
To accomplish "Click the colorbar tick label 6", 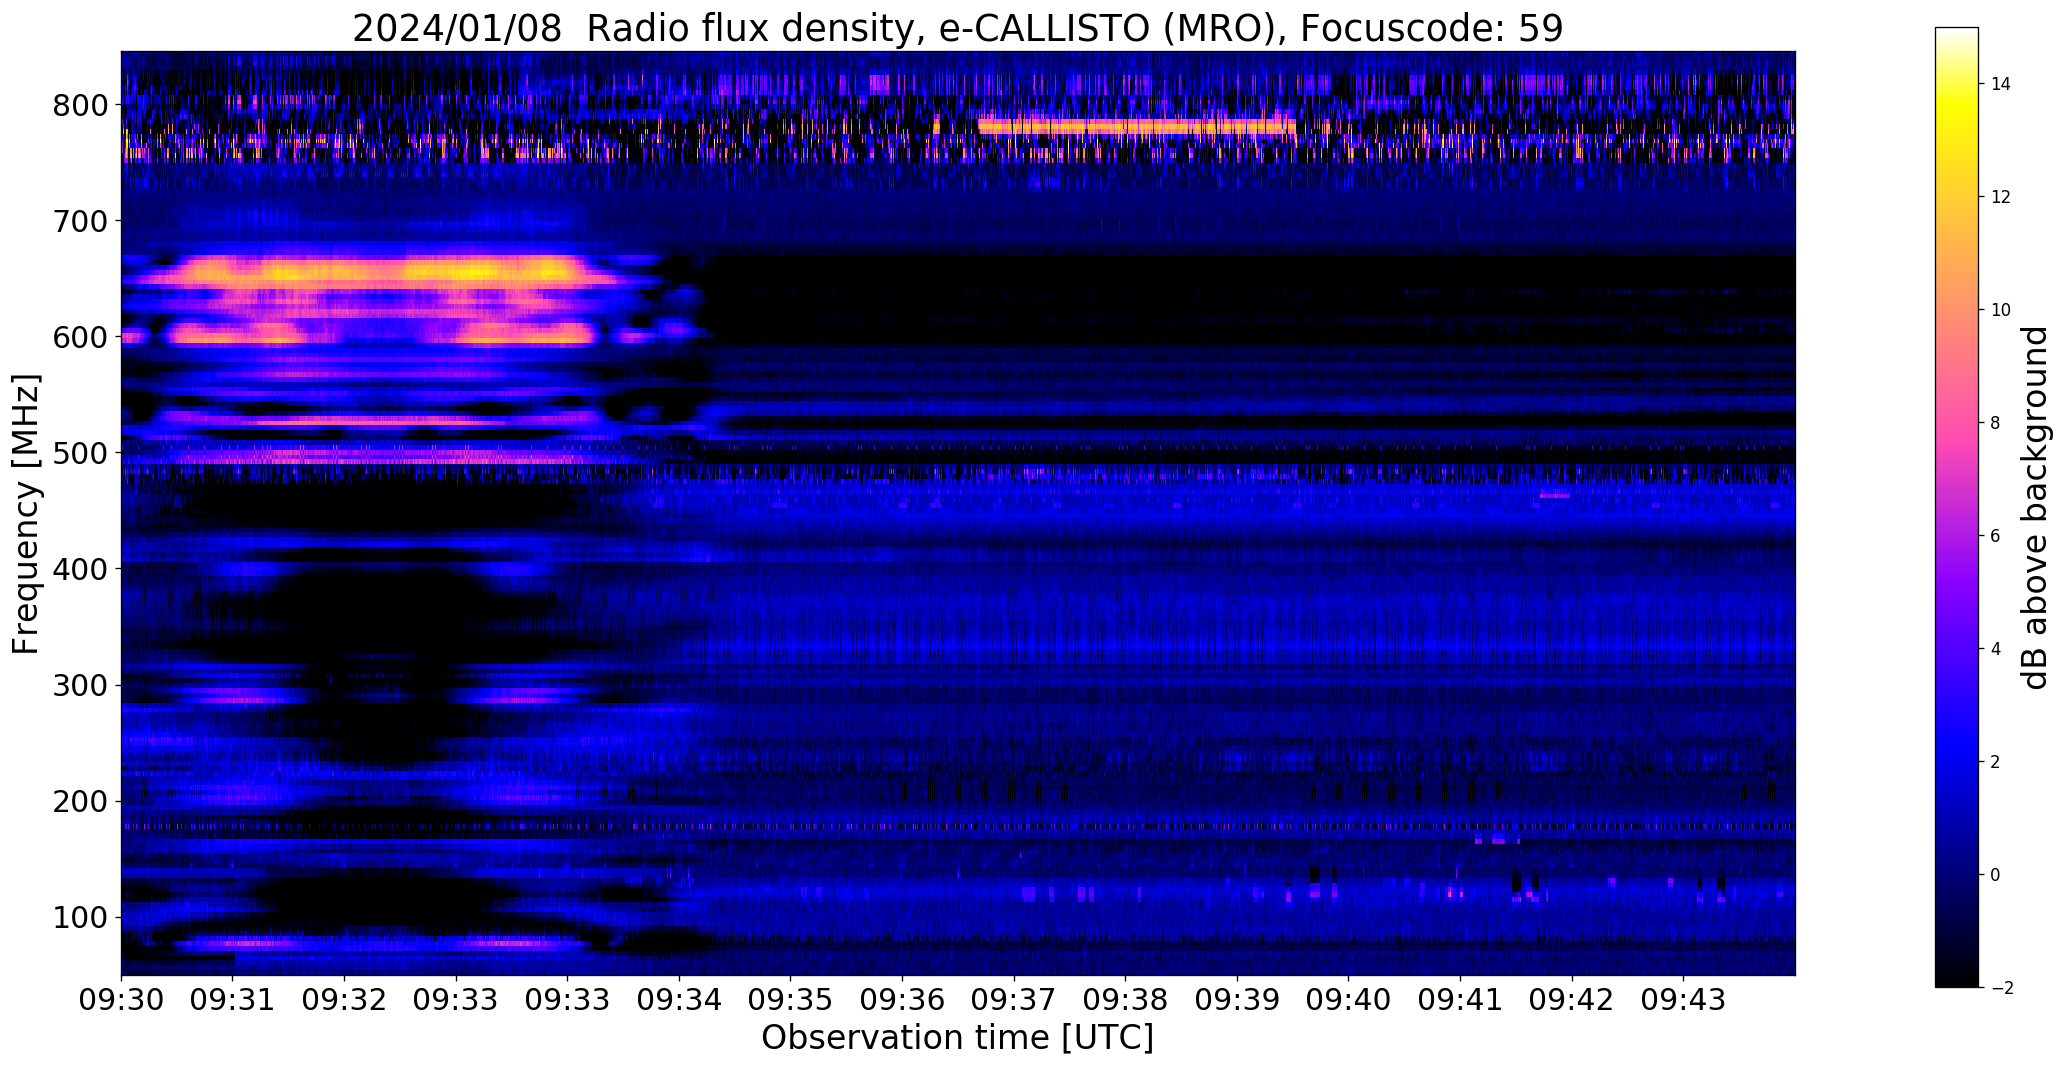I will (x=1996, y=536).
